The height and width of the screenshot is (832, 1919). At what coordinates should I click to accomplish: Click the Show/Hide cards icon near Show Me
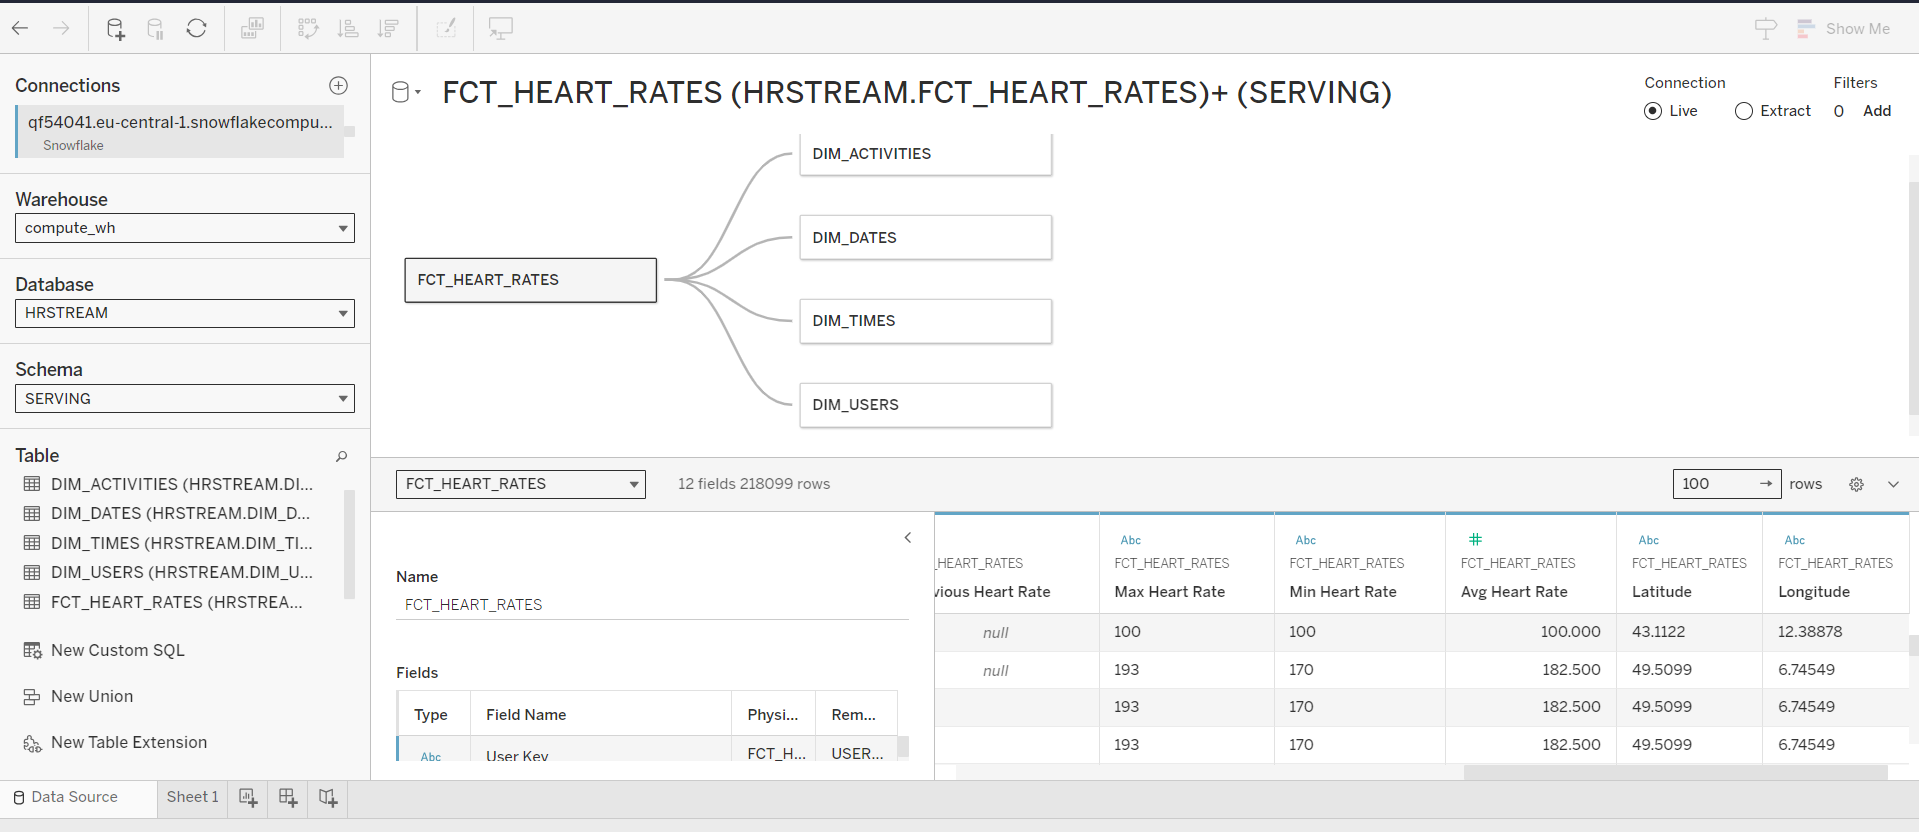click(1766, 28)
